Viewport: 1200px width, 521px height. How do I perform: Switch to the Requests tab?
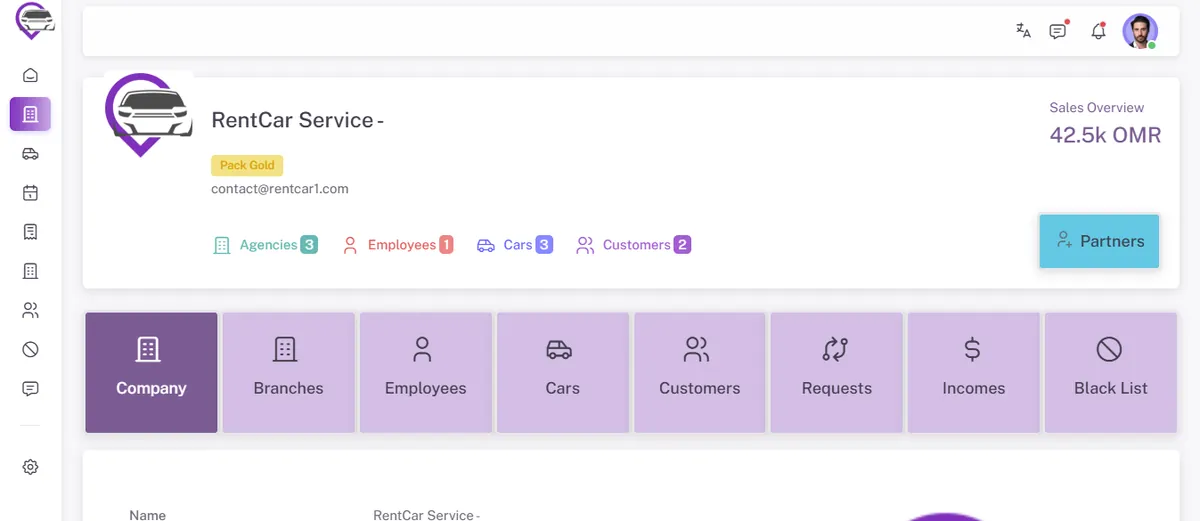coord(836,373)
